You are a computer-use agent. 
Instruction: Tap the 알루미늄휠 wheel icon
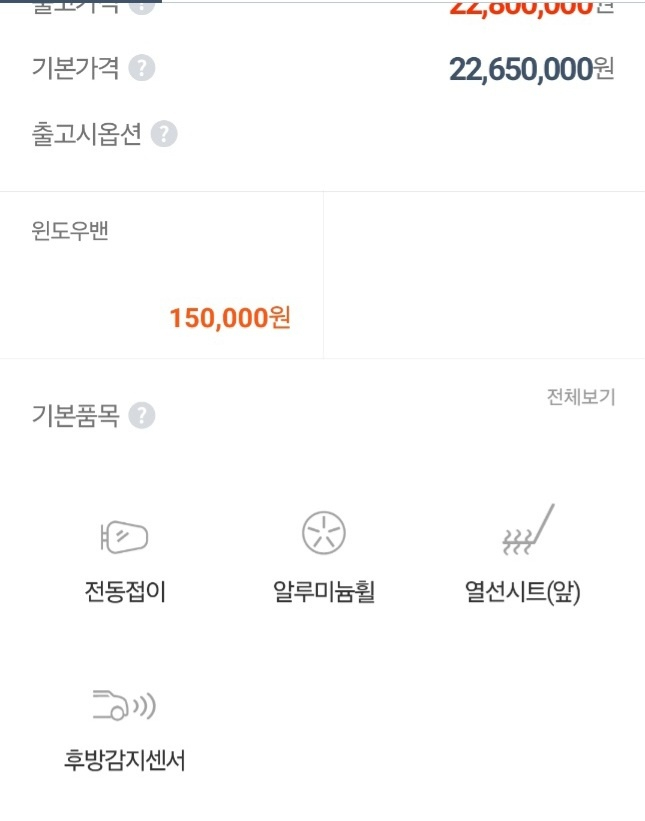tap(324, 533)
